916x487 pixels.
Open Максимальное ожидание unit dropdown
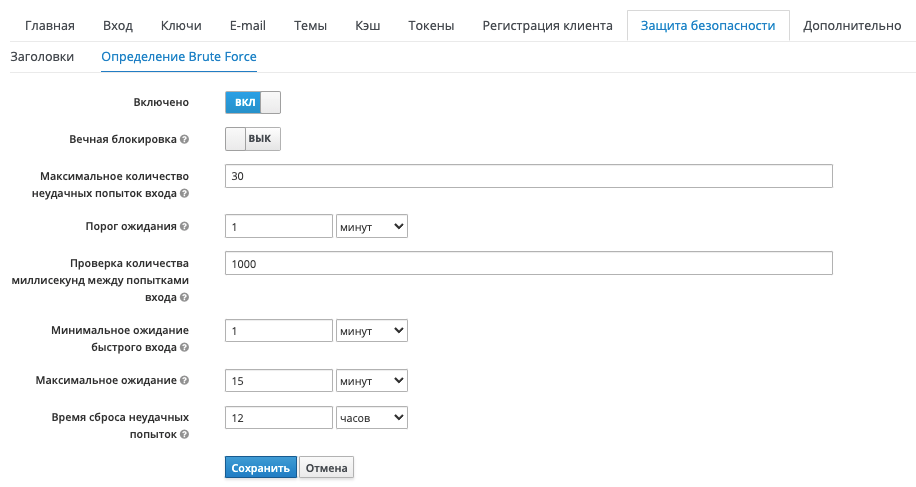click(372, 381)
